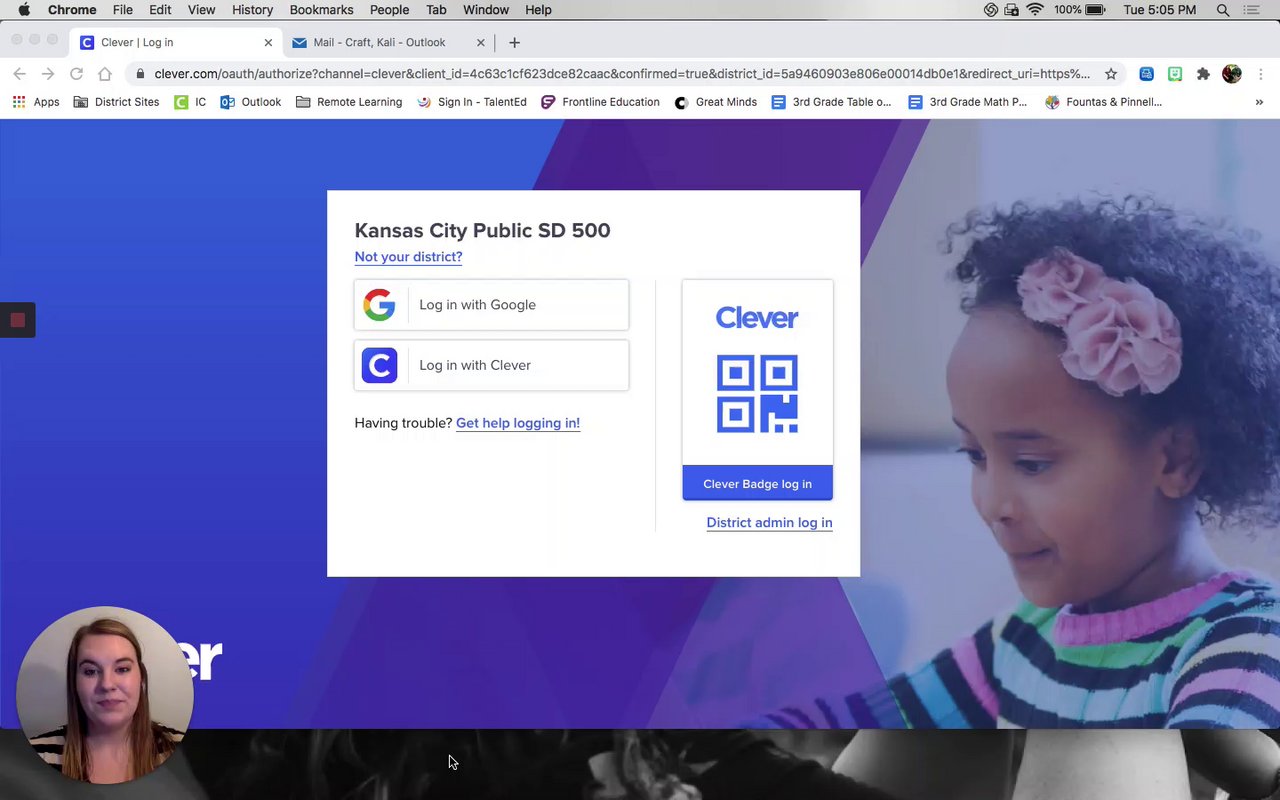Click the Clever C logo icon
This screenshot has height=800, width=1280.
tap(379, 365)
